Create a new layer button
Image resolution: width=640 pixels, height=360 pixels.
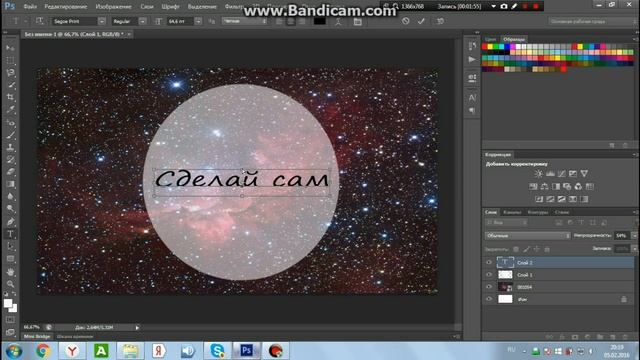612,337
